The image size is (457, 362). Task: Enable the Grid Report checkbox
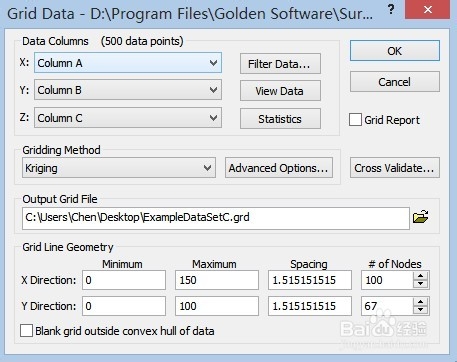[355, 120]
